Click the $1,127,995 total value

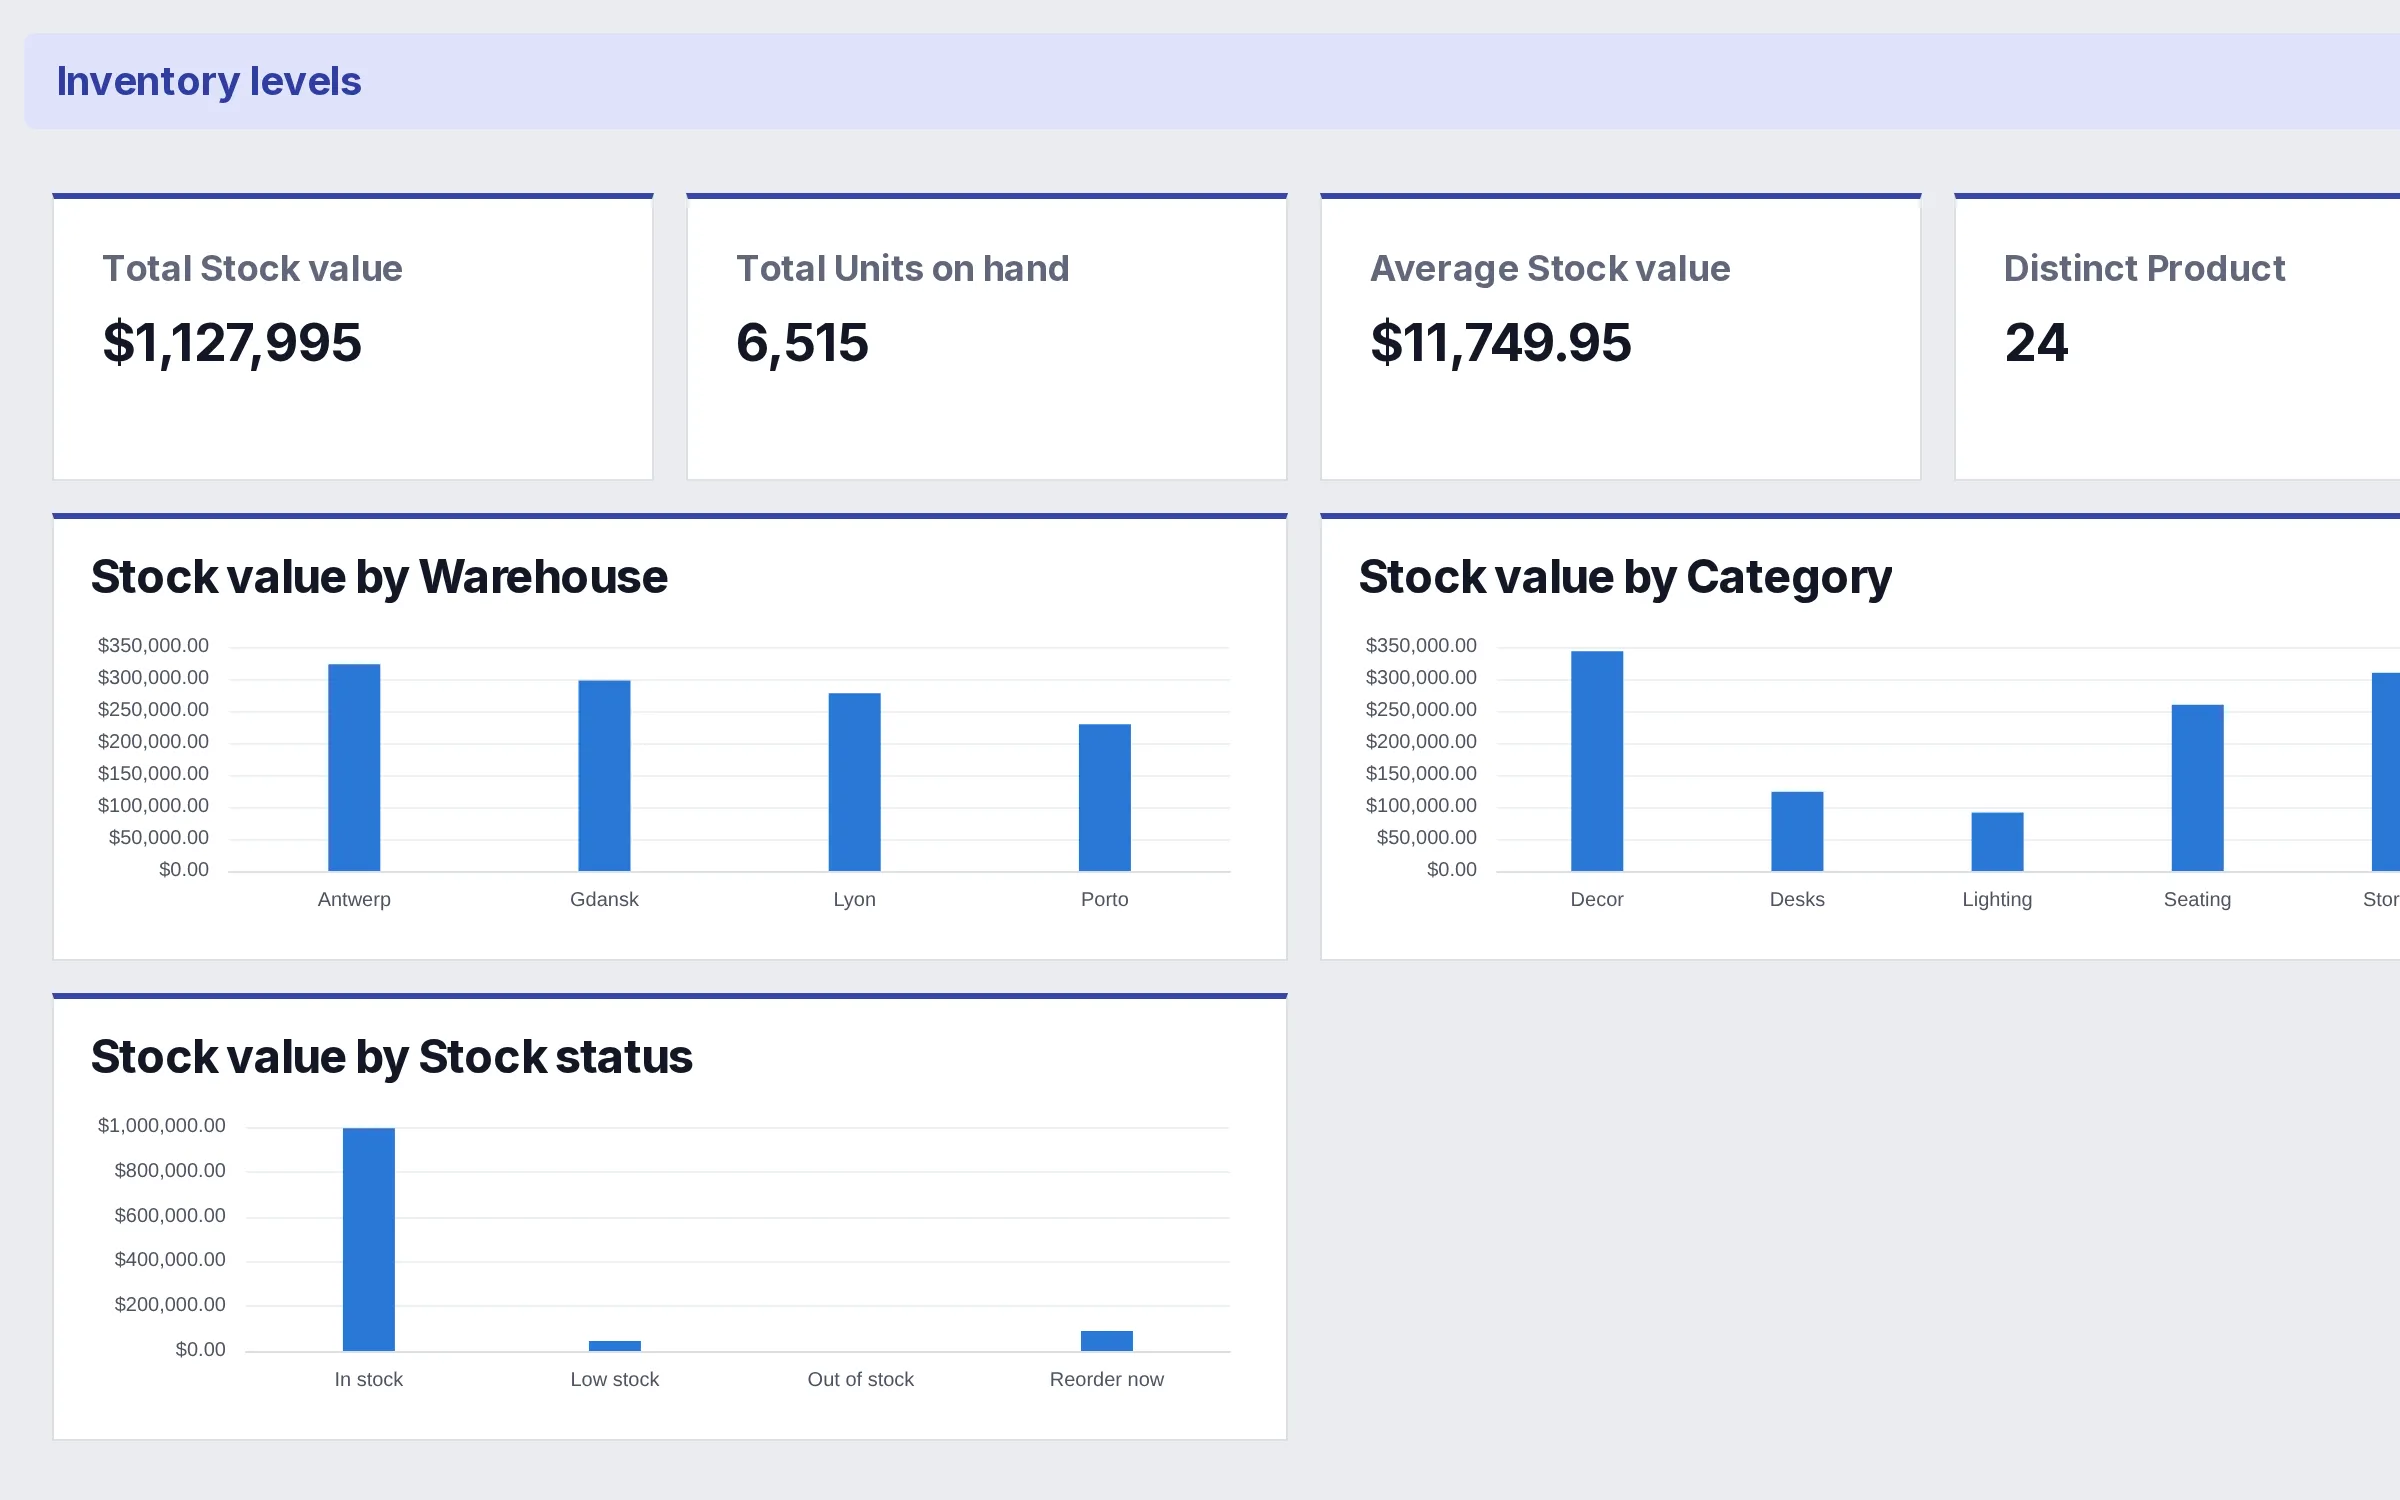coord(232,342)
